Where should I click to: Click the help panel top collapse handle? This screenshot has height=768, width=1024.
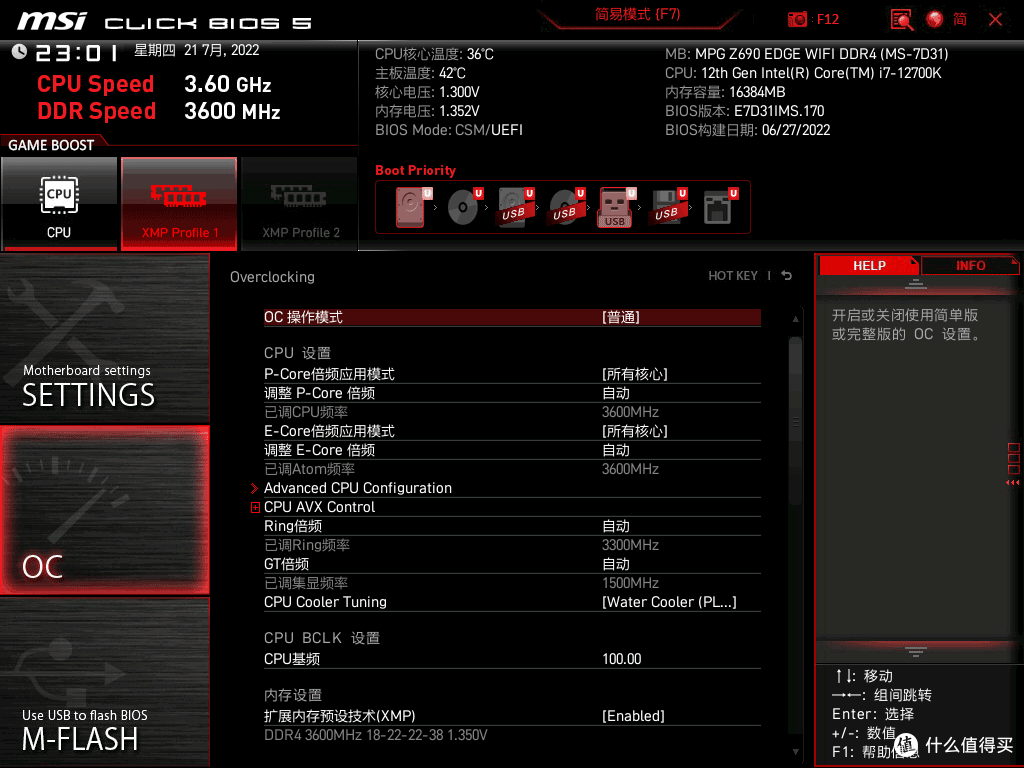coord(916,284)
